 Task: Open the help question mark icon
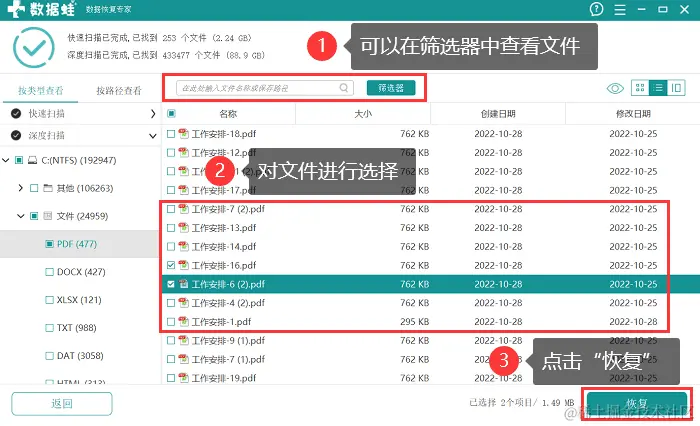coord(596,9)
